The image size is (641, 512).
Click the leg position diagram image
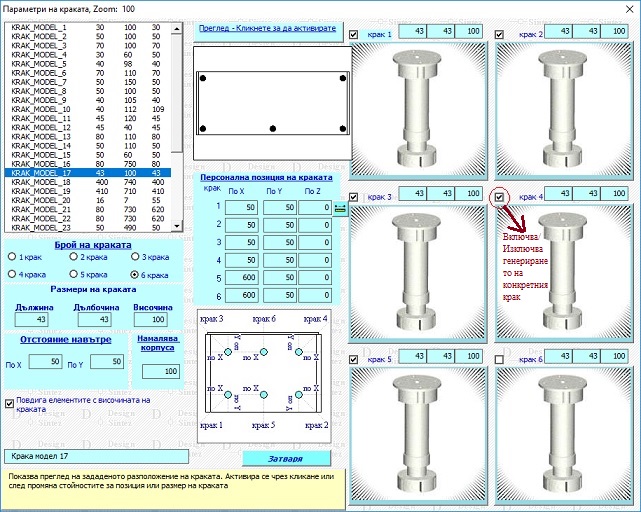264,376
